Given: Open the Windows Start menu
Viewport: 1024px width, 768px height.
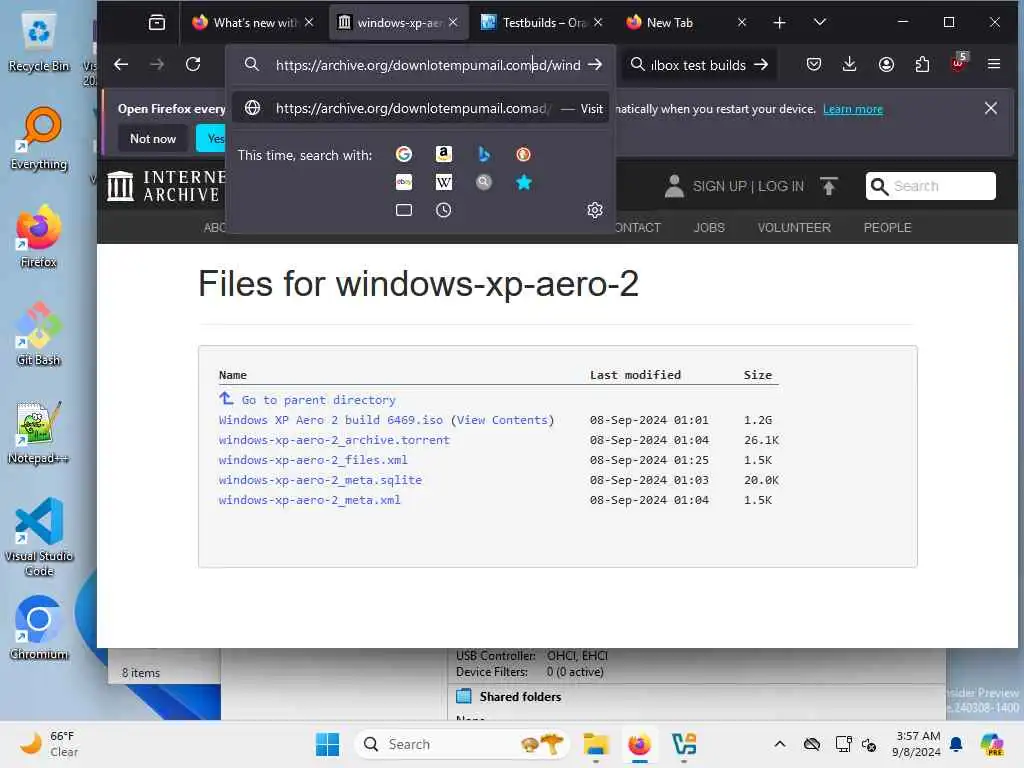Looking at the screenshot, I should click(327, 744).
